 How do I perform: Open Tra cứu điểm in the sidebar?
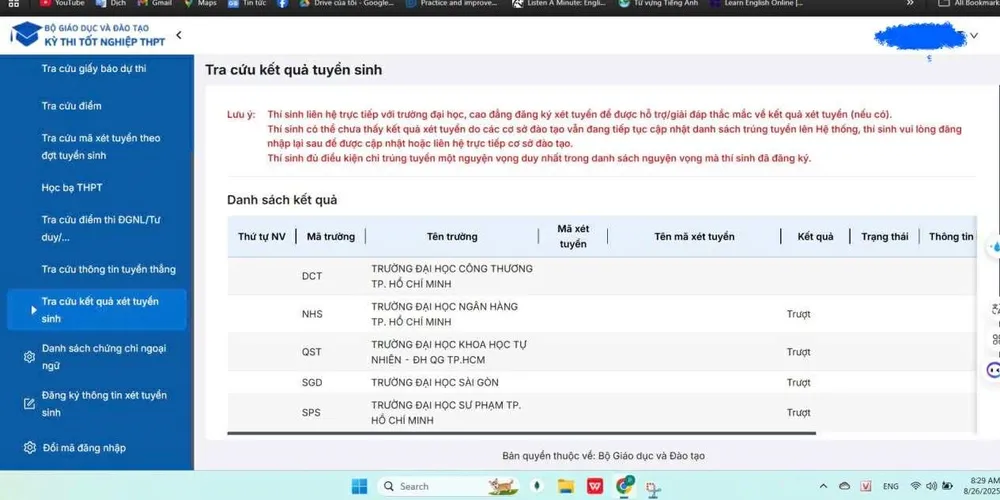tap(71, 106)
